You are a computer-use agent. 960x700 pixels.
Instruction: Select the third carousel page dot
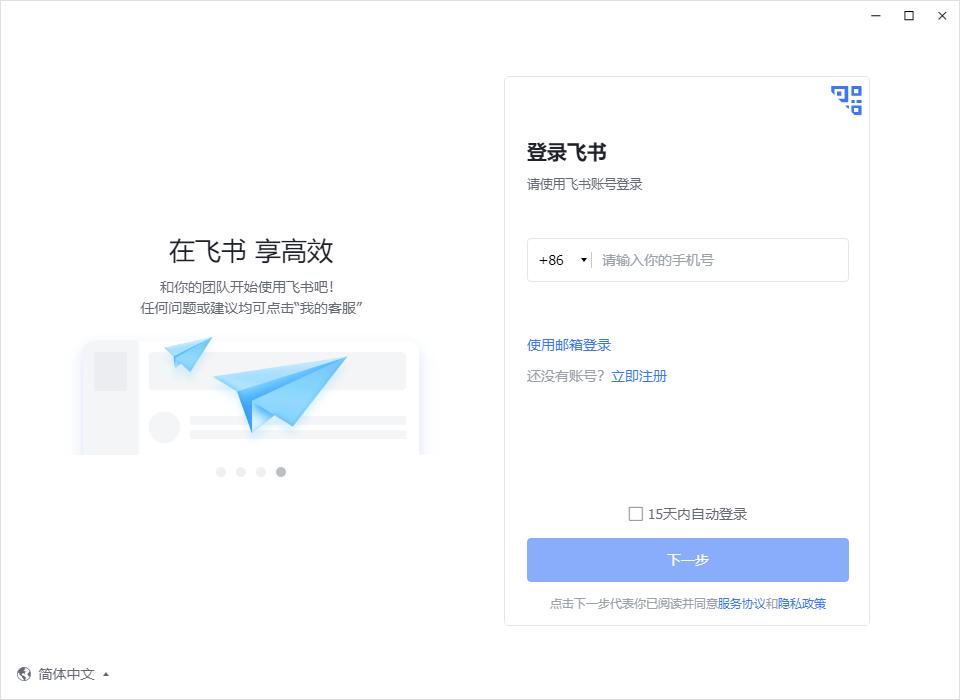(x=261, y=472)
